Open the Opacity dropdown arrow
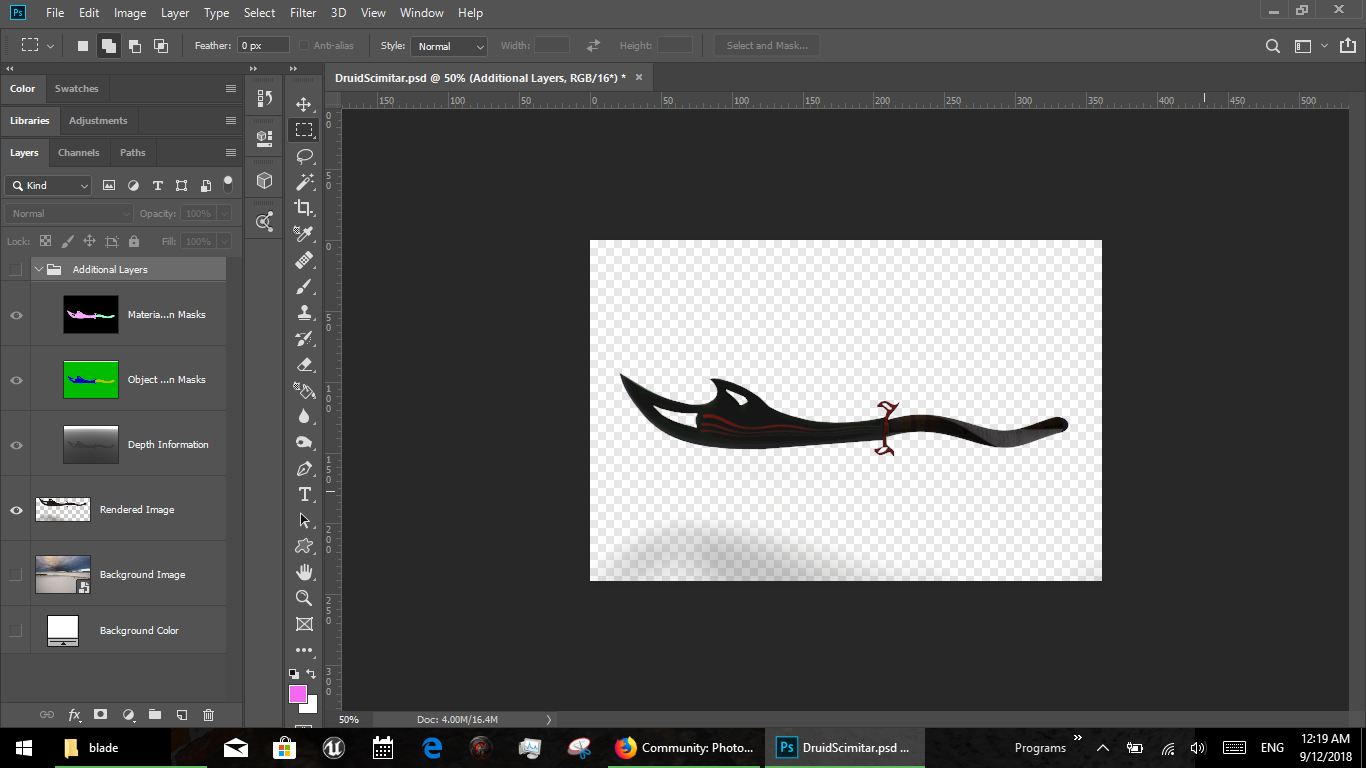The image size is (1366, 768). coord(224,213)
